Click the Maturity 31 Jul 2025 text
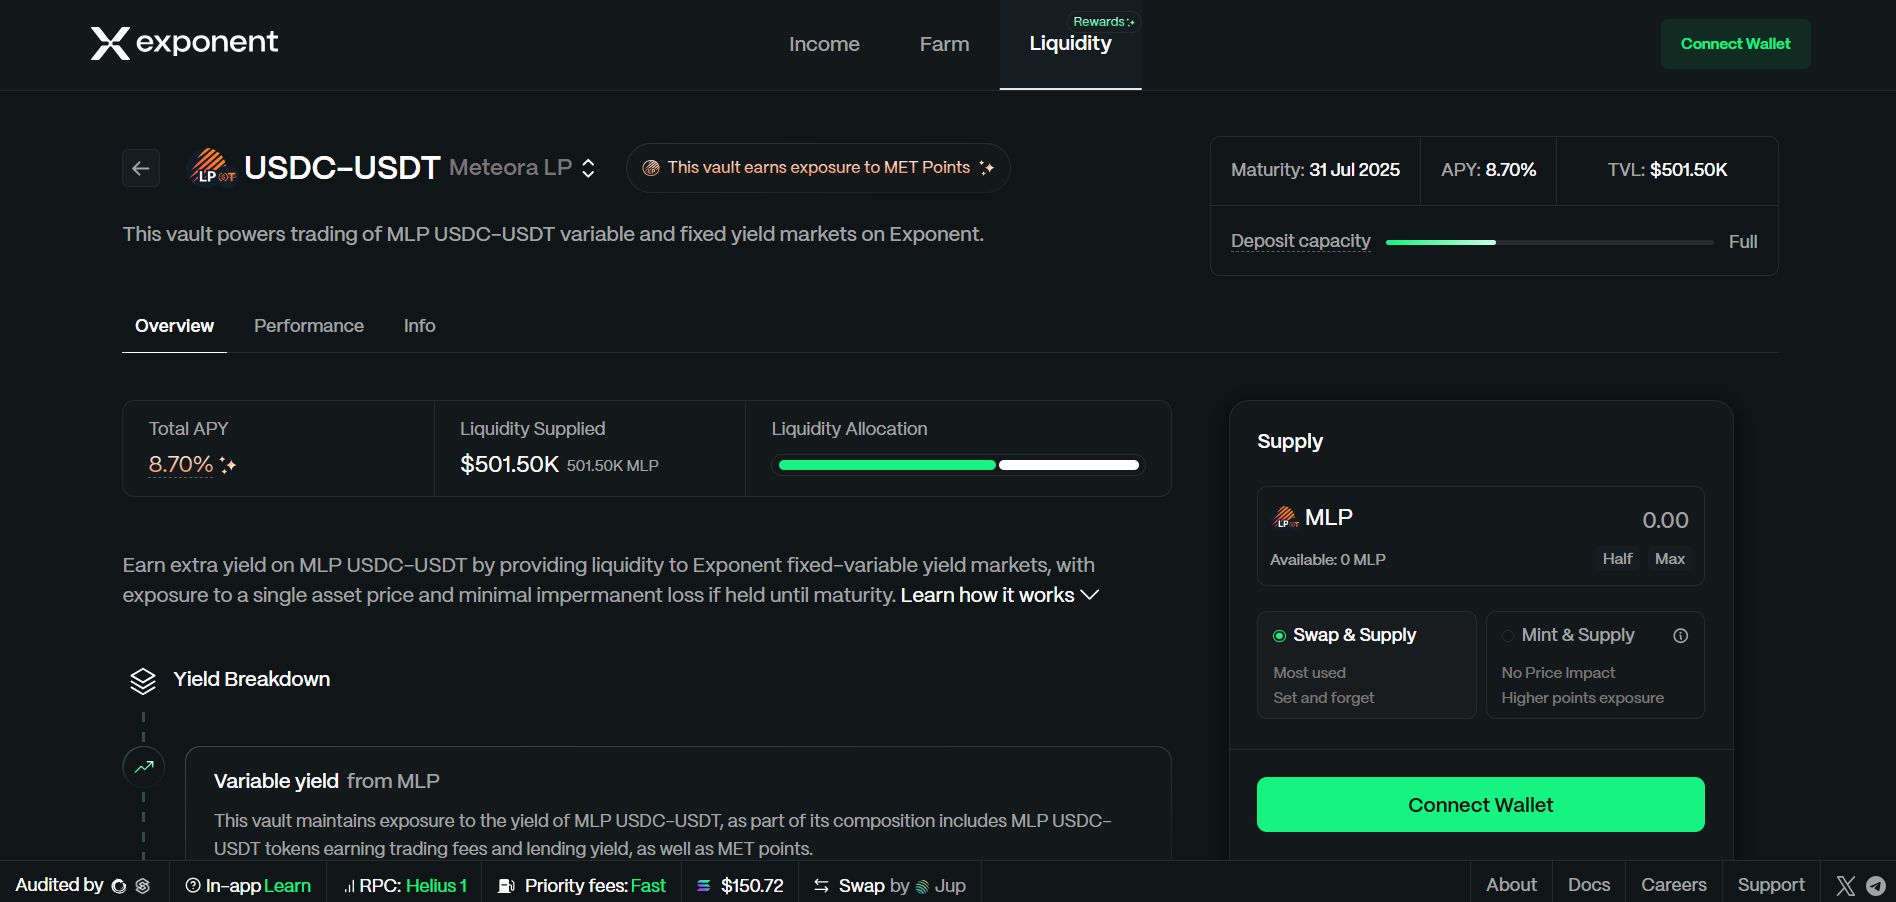Image resolution: width=1896 pixels, height=902 pixels. click(x=1315, y=170)
